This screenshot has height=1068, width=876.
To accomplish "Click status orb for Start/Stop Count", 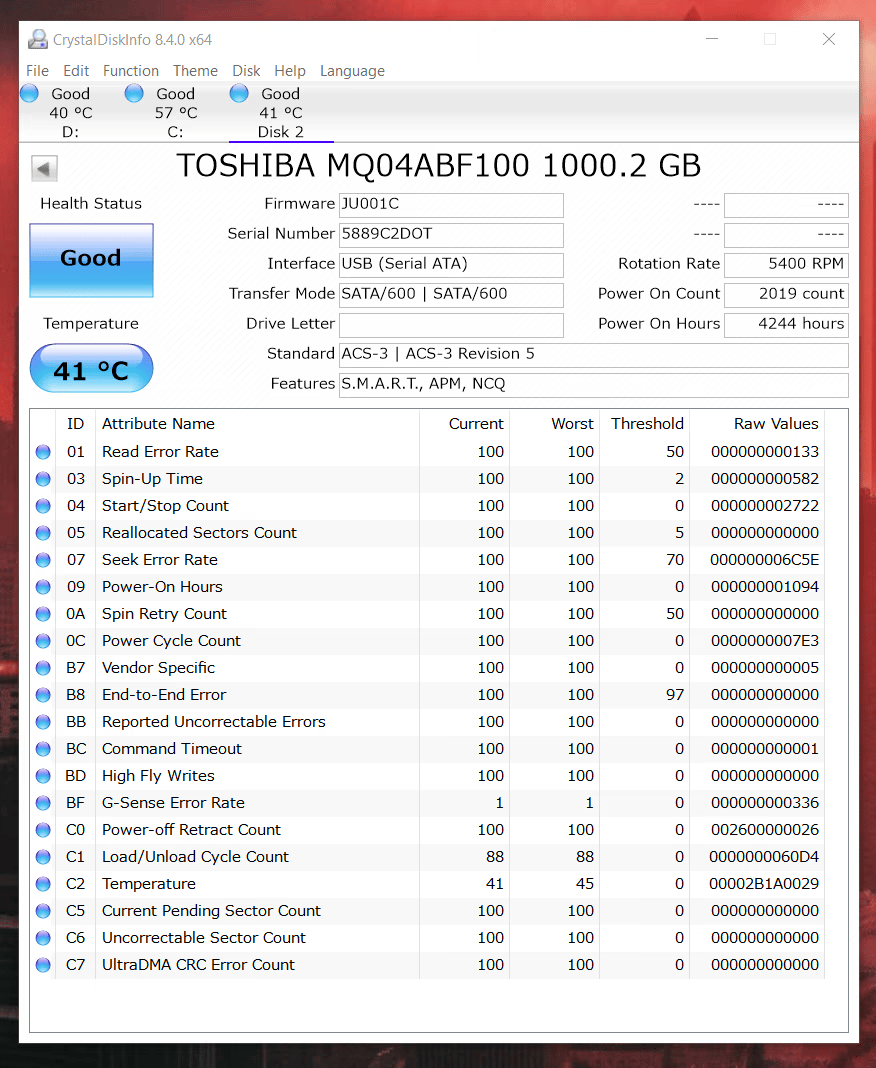I will click(x=43, y=506).
